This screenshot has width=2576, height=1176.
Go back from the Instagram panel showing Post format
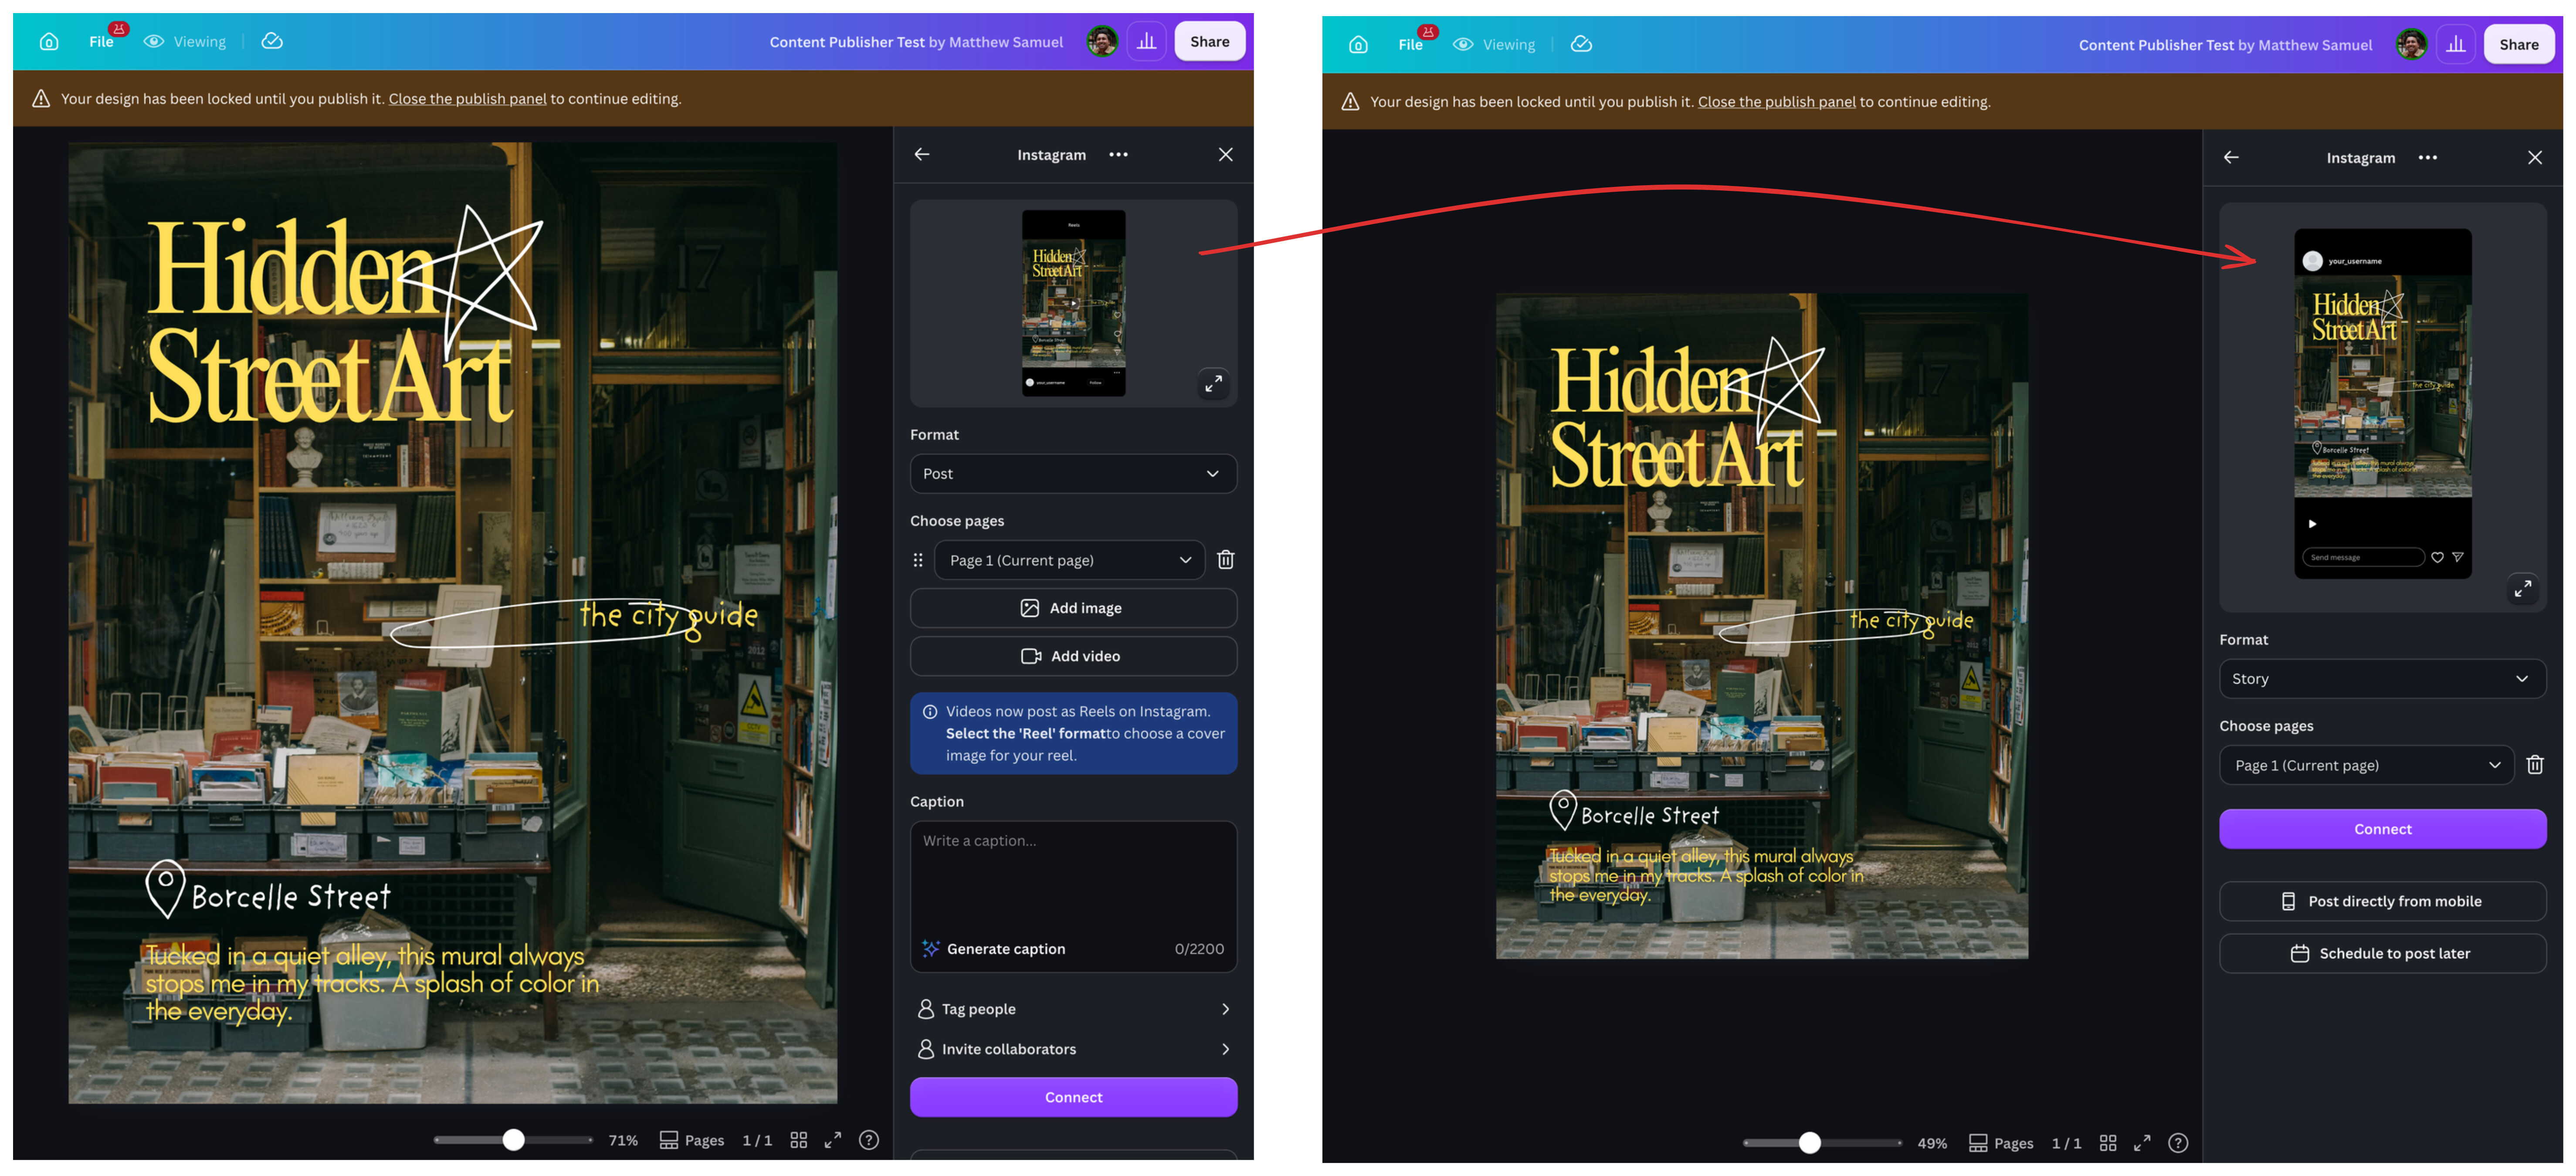coord(922,155)
